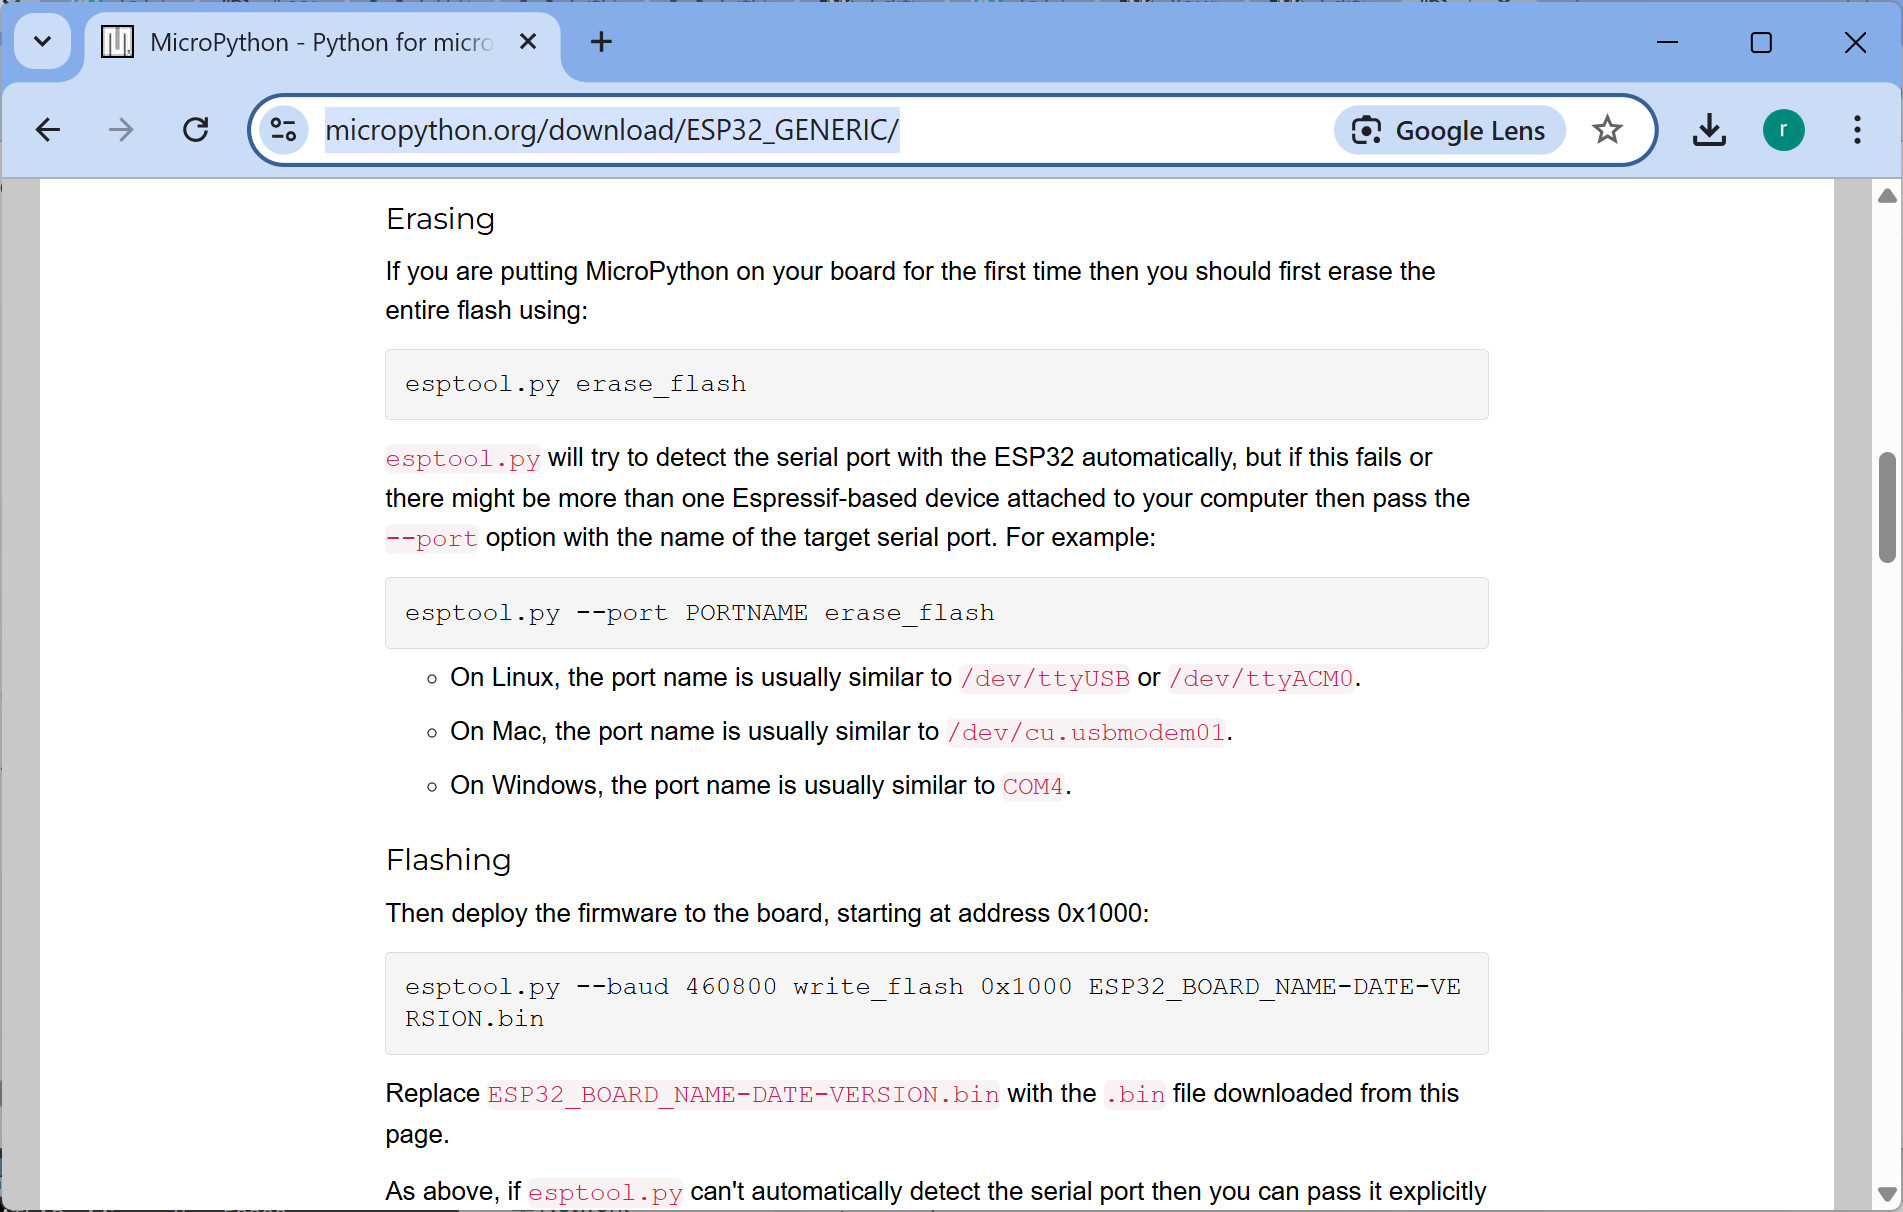Screen dimensions: 1903x1212
Task: Click the /dev/ttyACM0 inline code
Action: coord(1261,679)
